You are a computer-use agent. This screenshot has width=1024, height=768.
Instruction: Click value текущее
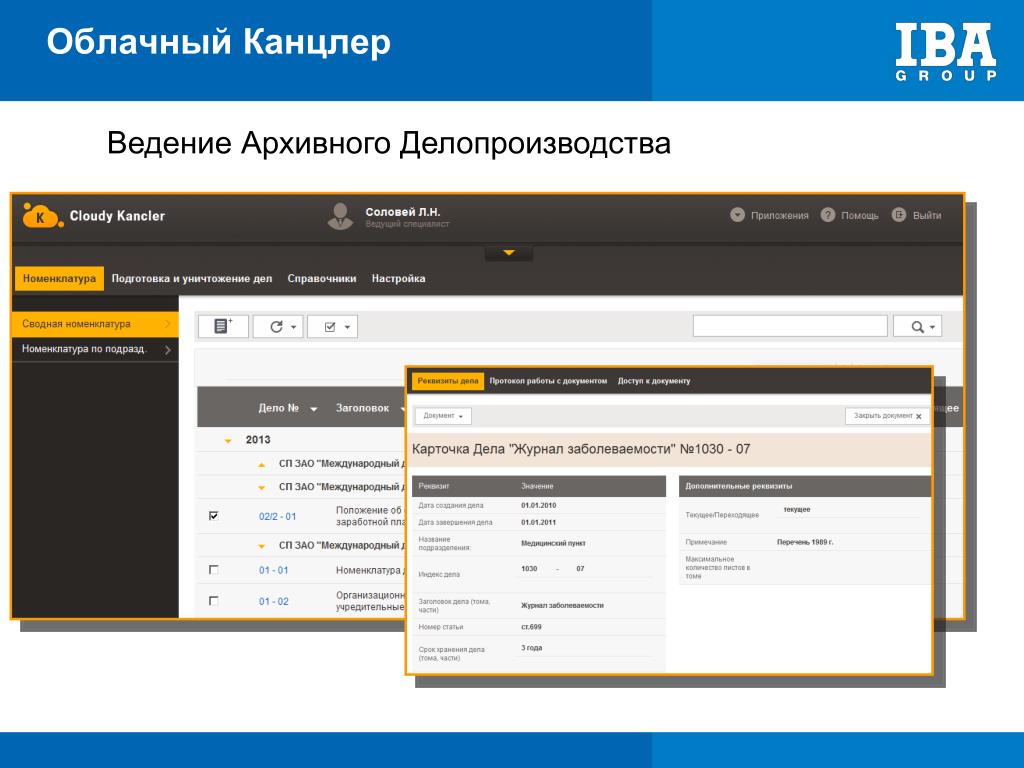pos(797,509)
